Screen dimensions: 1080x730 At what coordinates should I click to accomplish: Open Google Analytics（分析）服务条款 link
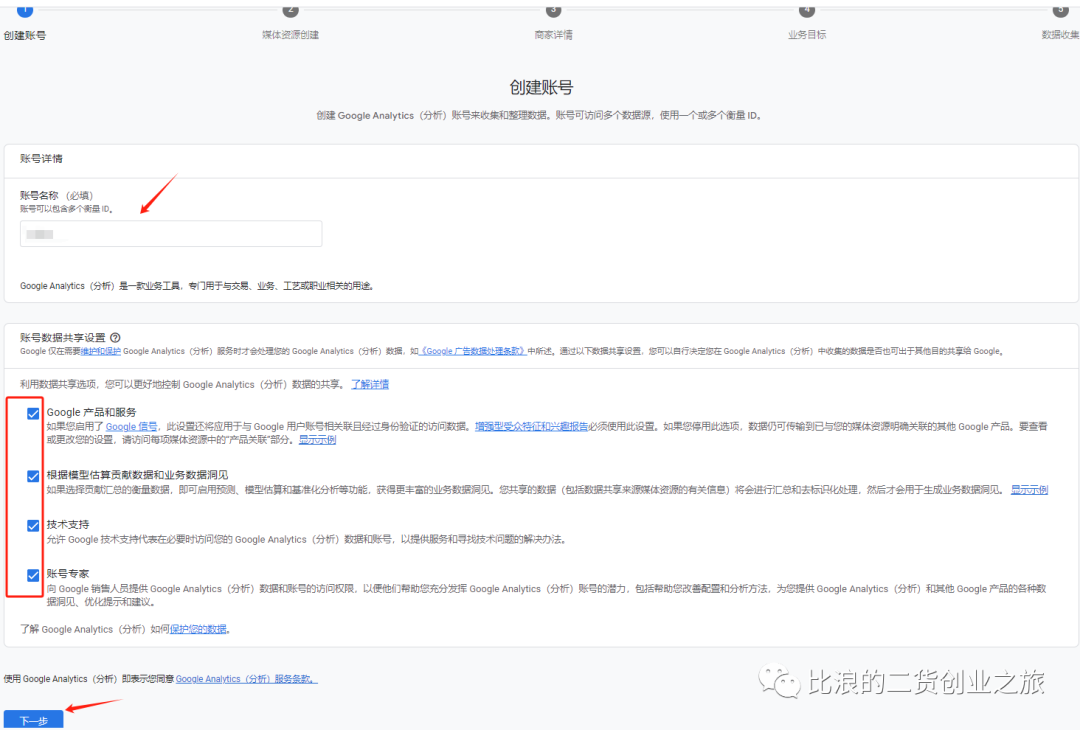[246, 679]
